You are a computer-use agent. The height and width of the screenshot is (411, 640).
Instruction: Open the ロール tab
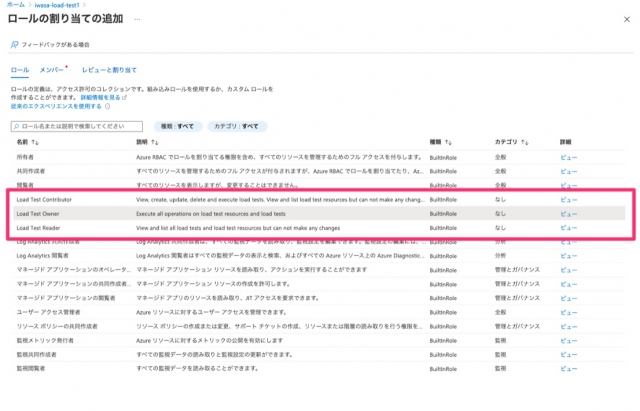coord(20,70)
